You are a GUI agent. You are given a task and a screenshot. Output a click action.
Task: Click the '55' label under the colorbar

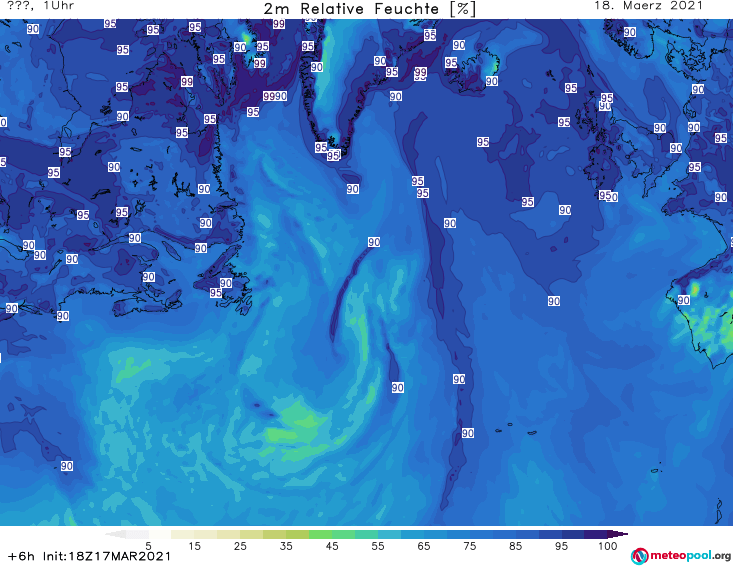[377, 545]
